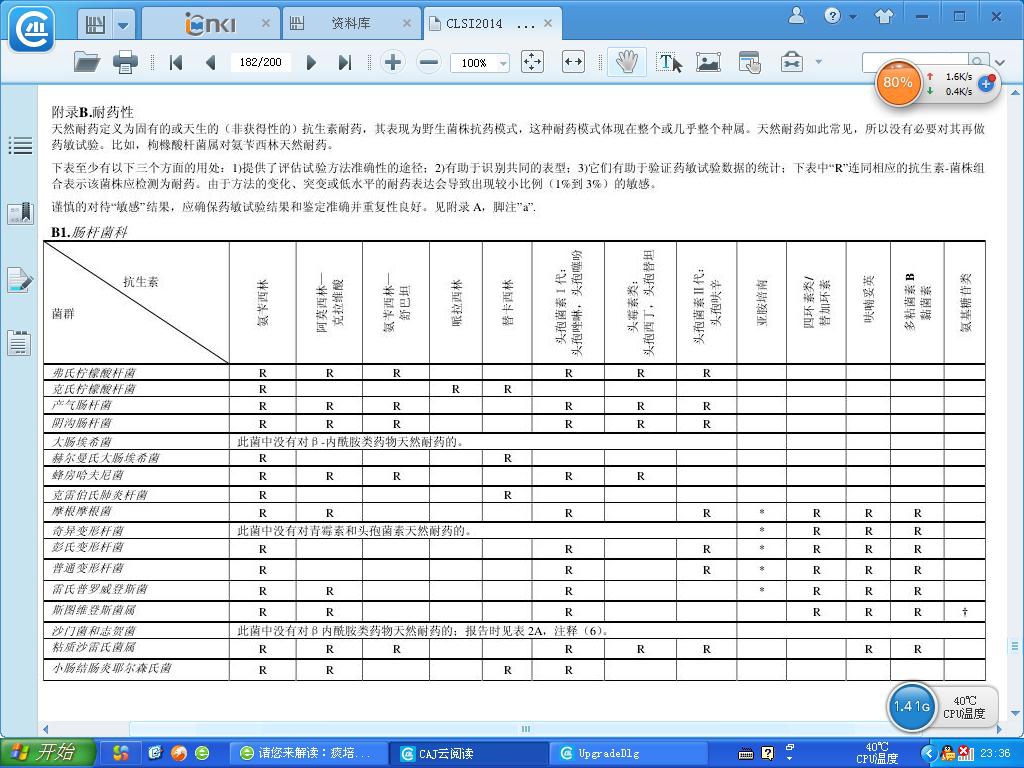Activate the Hand pan tool
The height and width of the screenshot is (768, 1024).
[627, 62]
